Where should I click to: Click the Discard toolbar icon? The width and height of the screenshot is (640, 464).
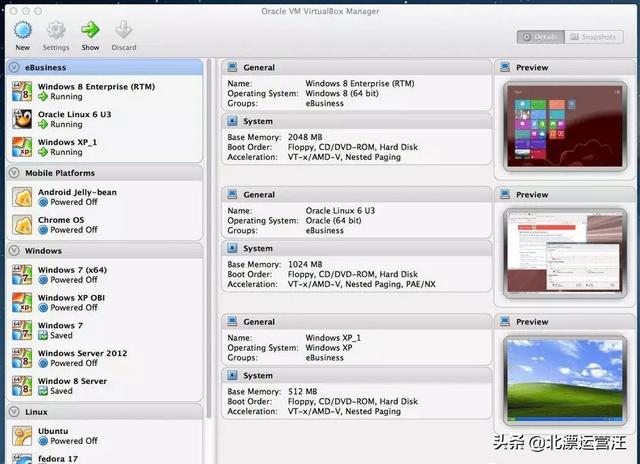123,30
